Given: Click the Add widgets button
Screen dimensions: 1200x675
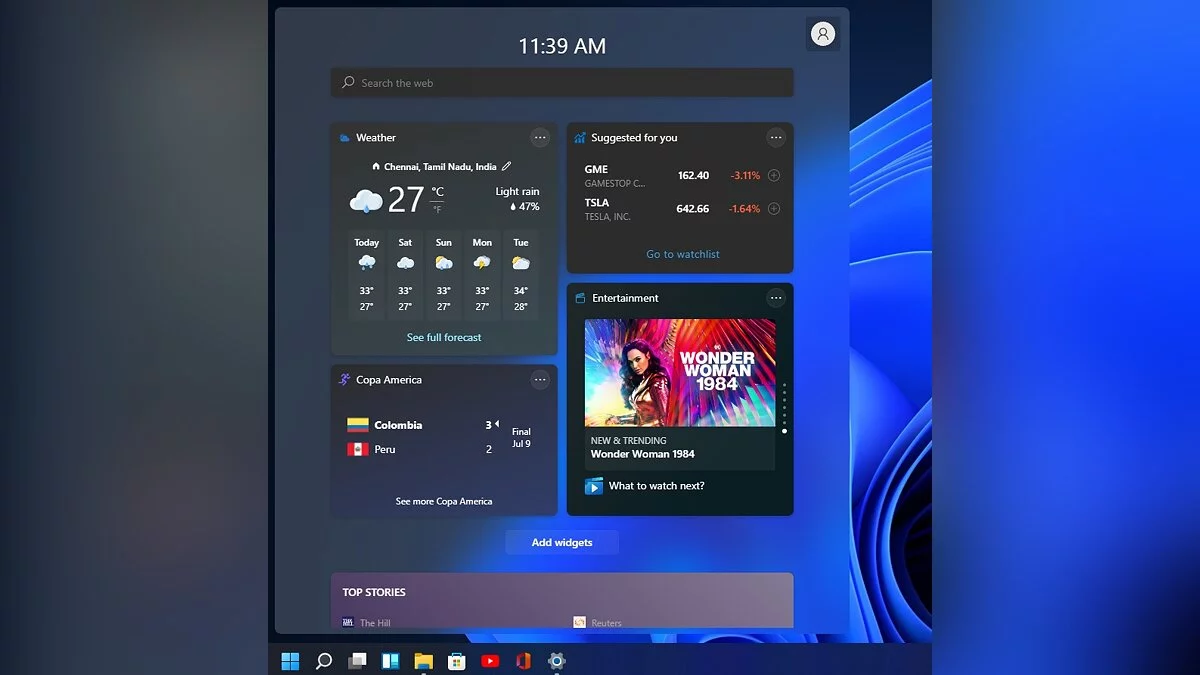Looking at the screenshot, I should pos(562,543).
